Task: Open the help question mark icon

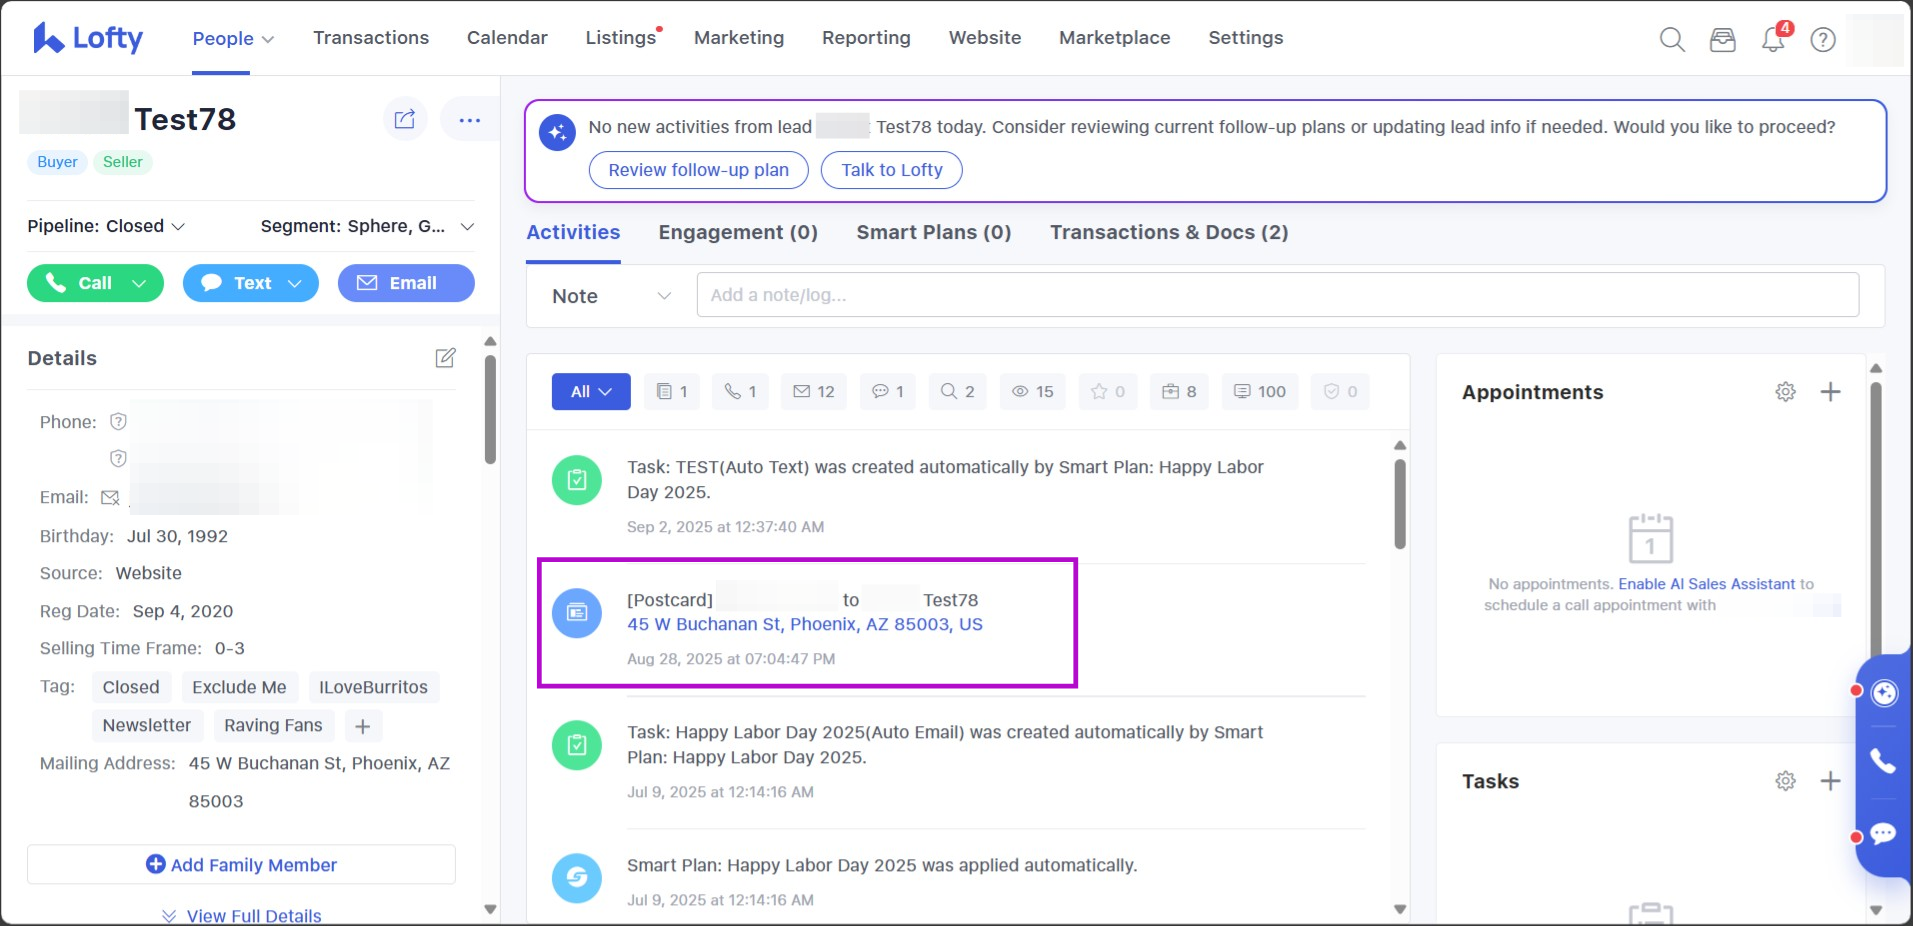Action: coord(1823,39)
